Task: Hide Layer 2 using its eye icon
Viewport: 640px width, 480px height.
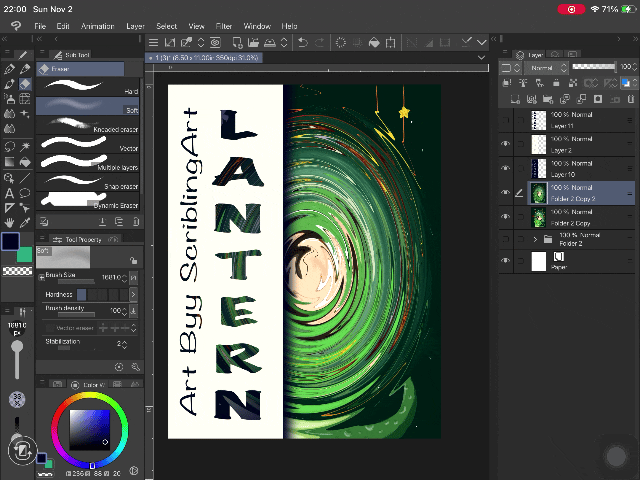Action: (x=506, y=143)
